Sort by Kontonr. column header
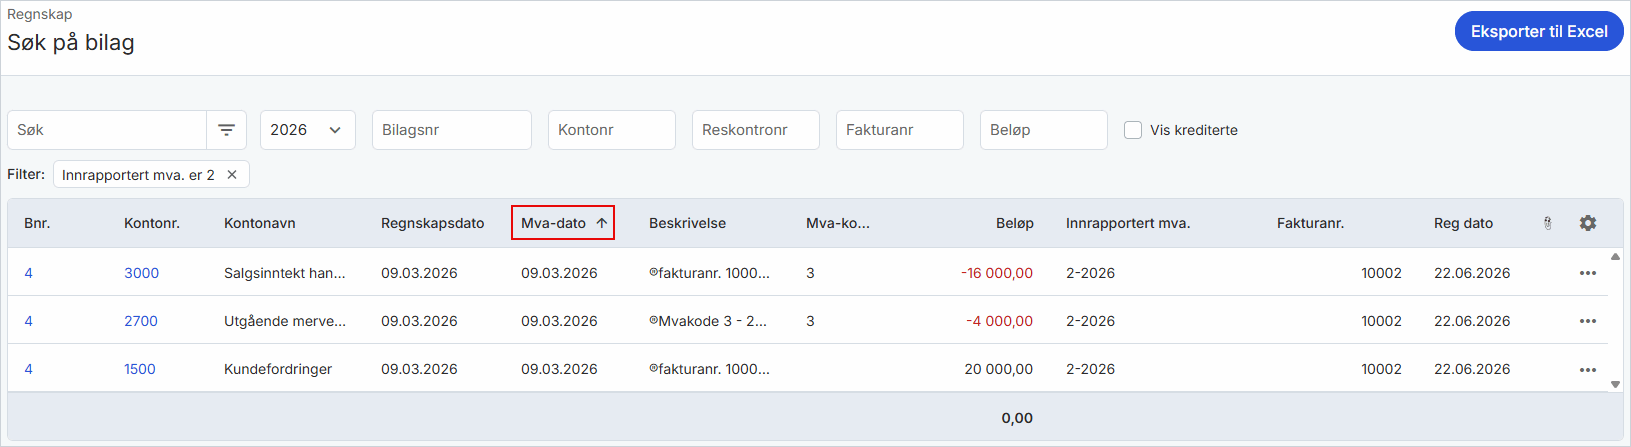This screenshot has width=1631, height=447. coord(152,223)
